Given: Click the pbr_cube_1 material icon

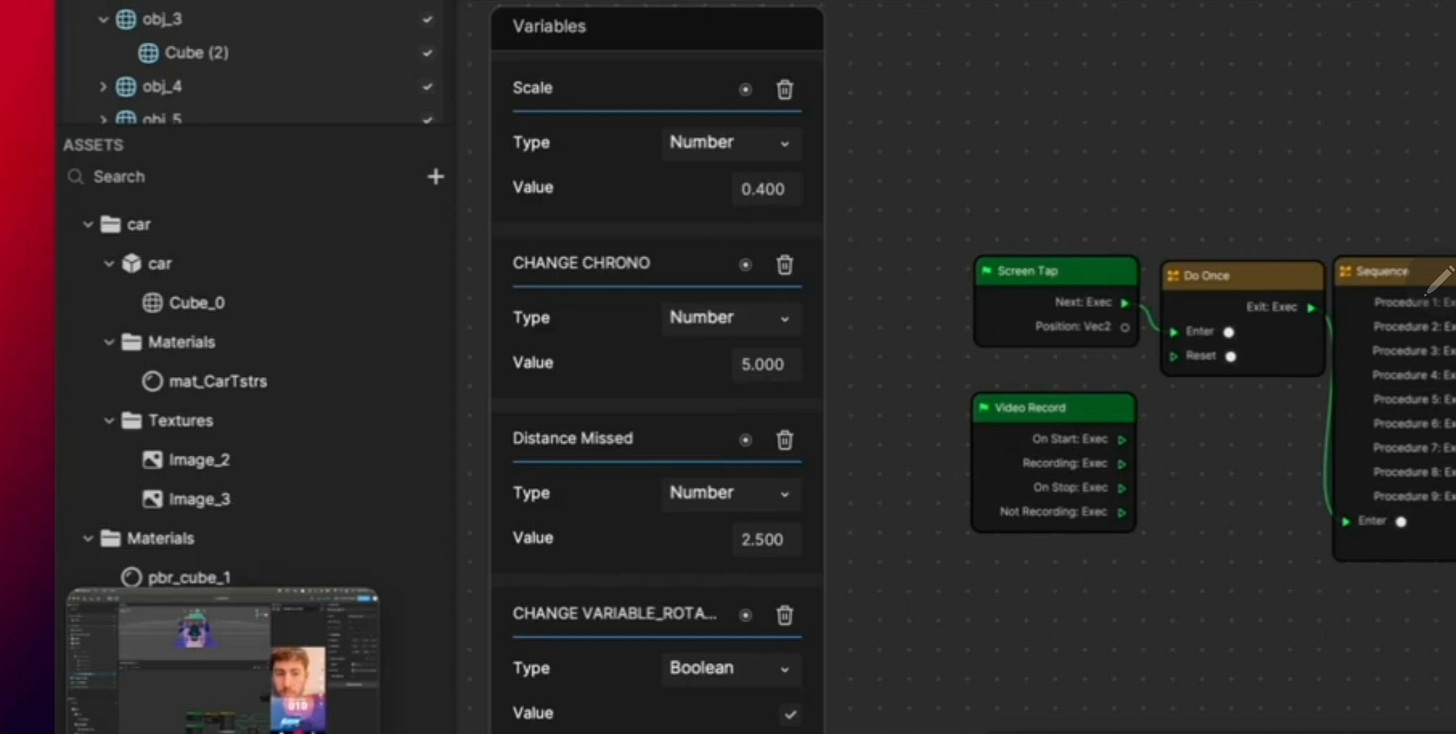Looking at the screenshot, I should point(131,577).
